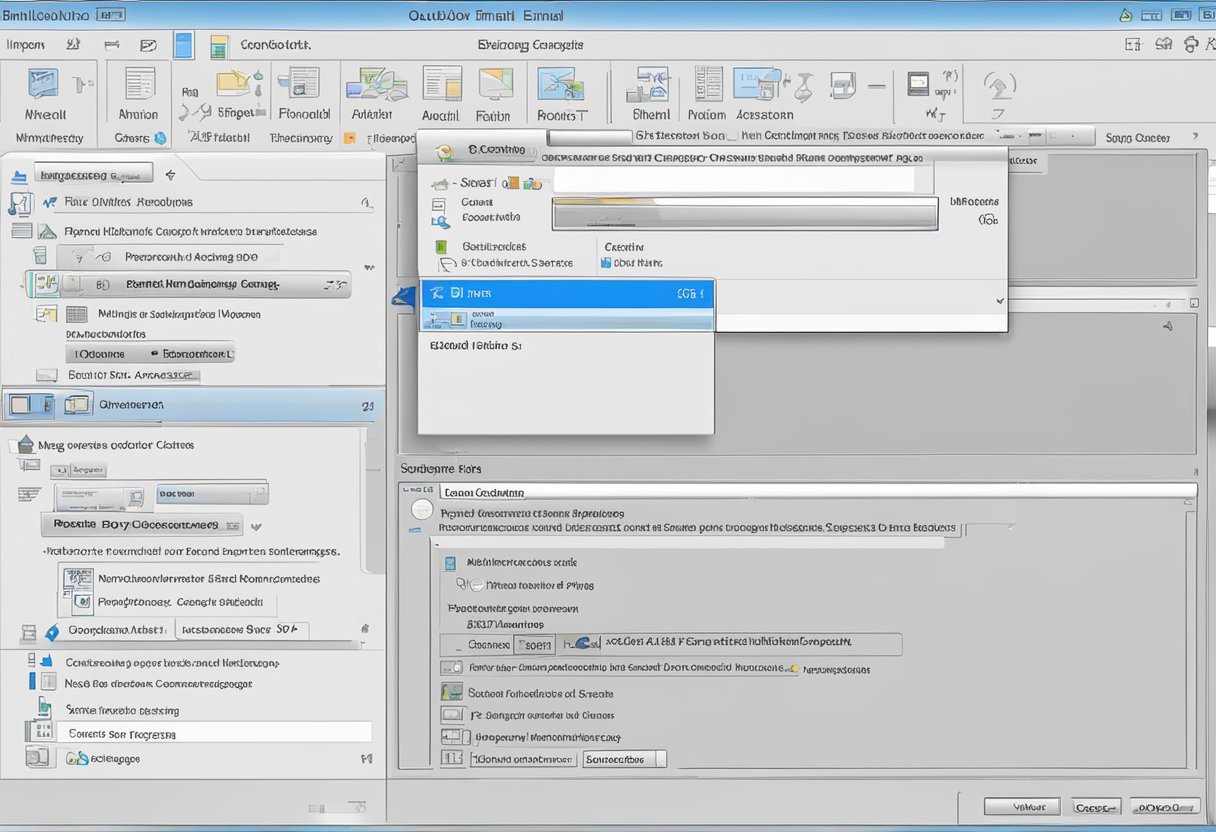Enable the forwarding option checkbox in dialog
Image resolution: width=1216 pixels, height=832 pixels.
[x=450, y=671]
